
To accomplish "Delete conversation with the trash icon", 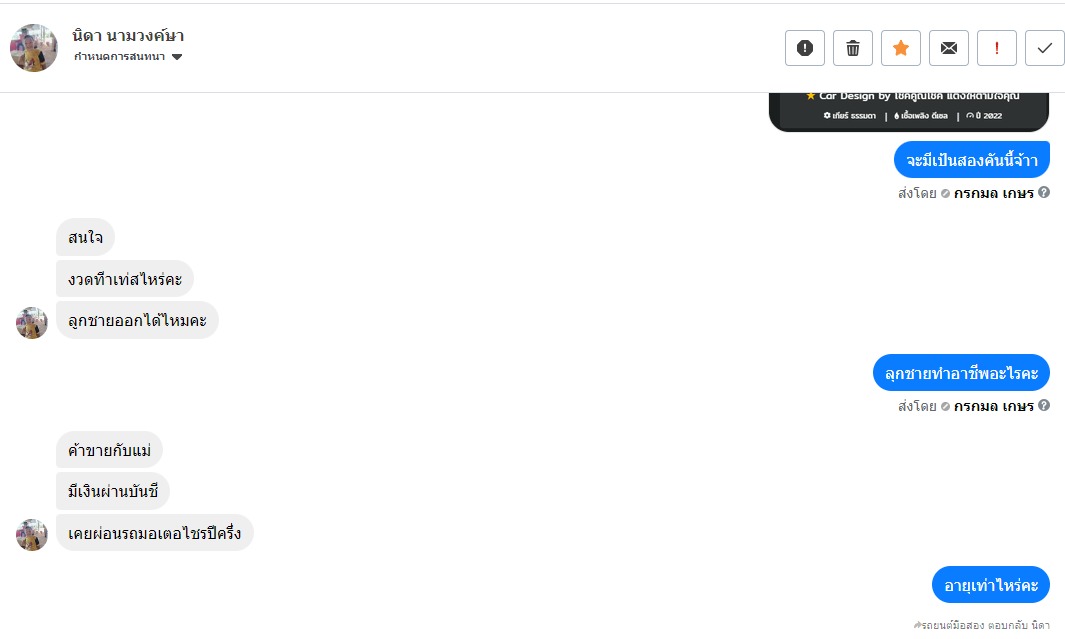I will click(x=853, y=48).
